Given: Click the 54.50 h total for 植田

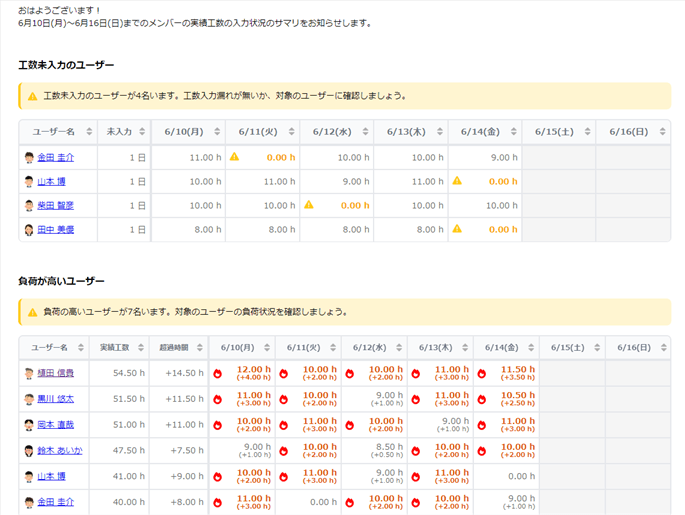Looking at the screenshot, I should (x=129, y=373).
